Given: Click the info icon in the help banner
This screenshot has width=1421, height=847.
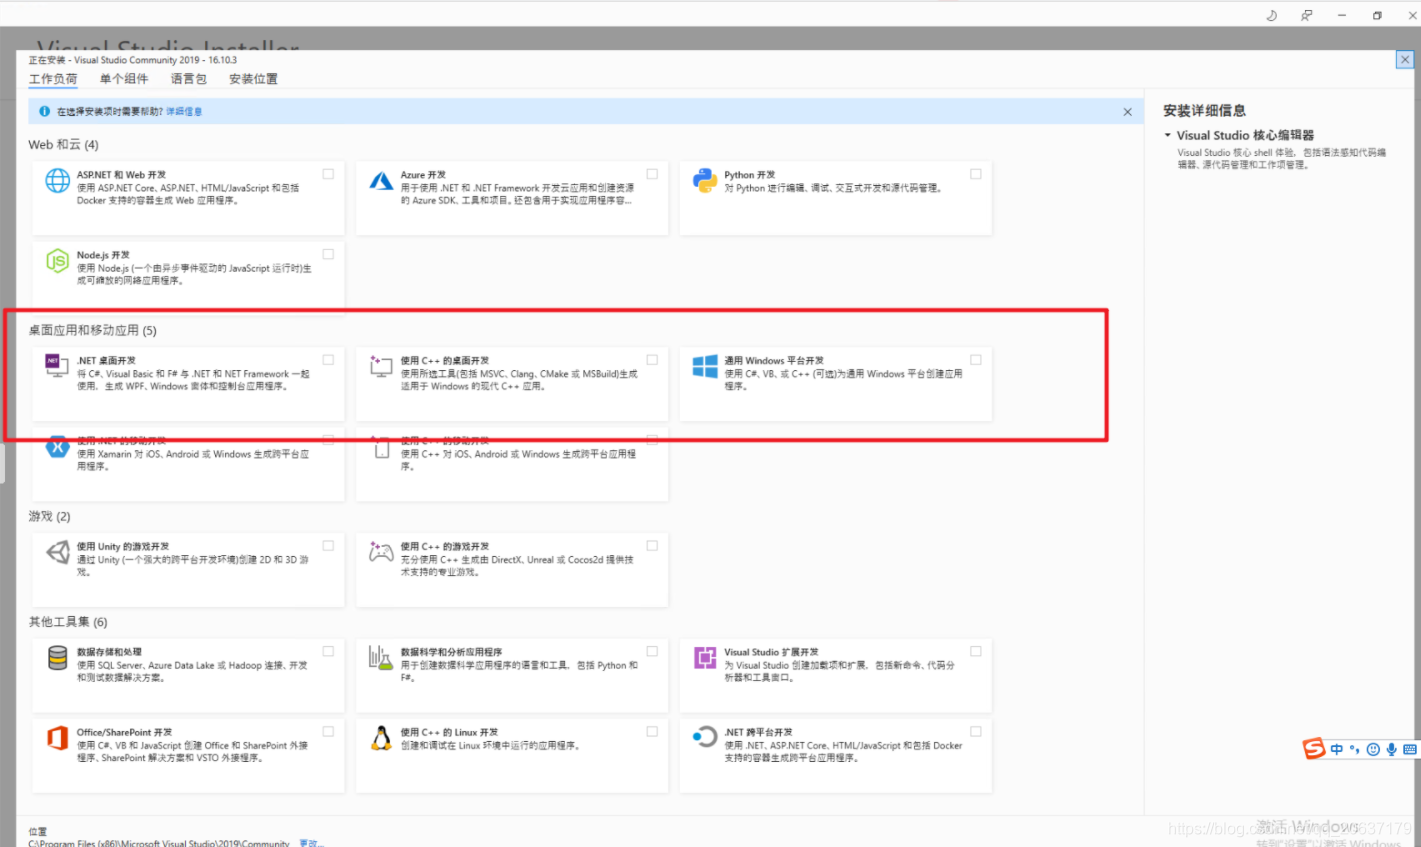Looking at the screenshot, I should pyautogui.click(x=44, y=111).
